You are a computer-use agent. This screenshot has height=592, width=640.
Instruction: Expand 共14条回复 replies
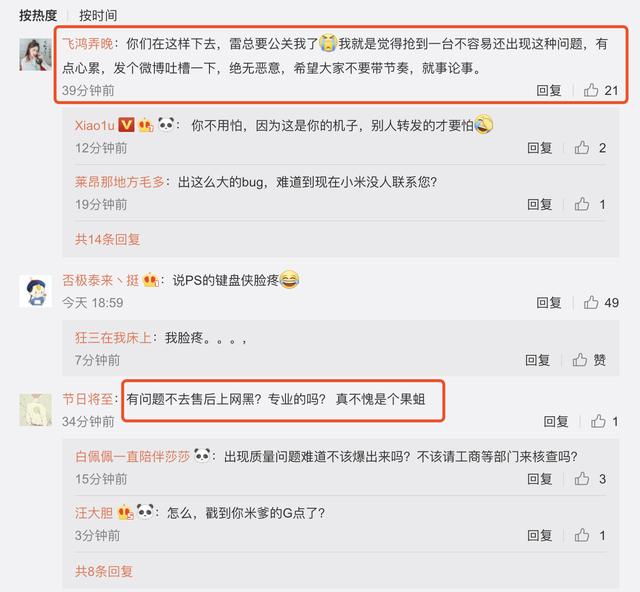tap(107, 239)
